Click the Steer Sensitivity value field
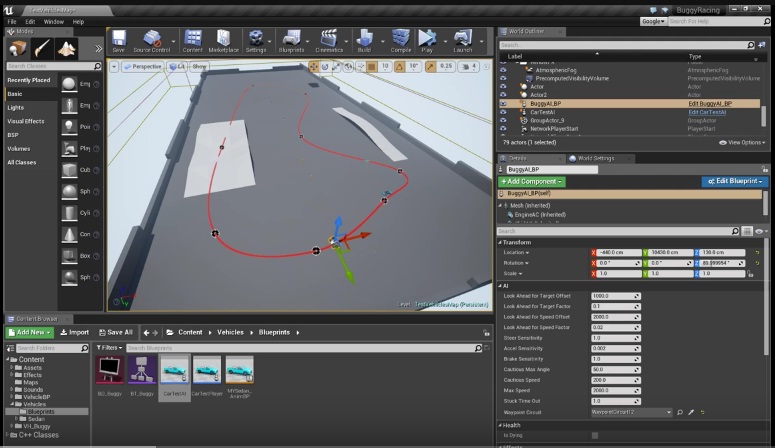The image size is (775, 448). click(x=616, y=338)
